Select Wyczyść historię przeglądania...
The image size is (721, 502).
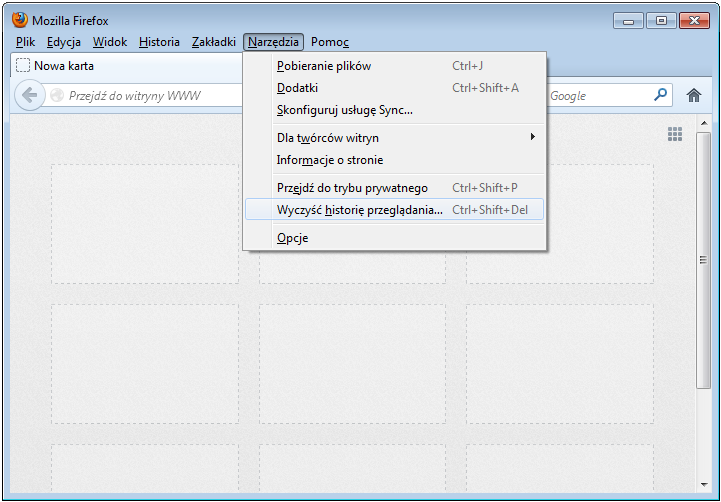395,210
